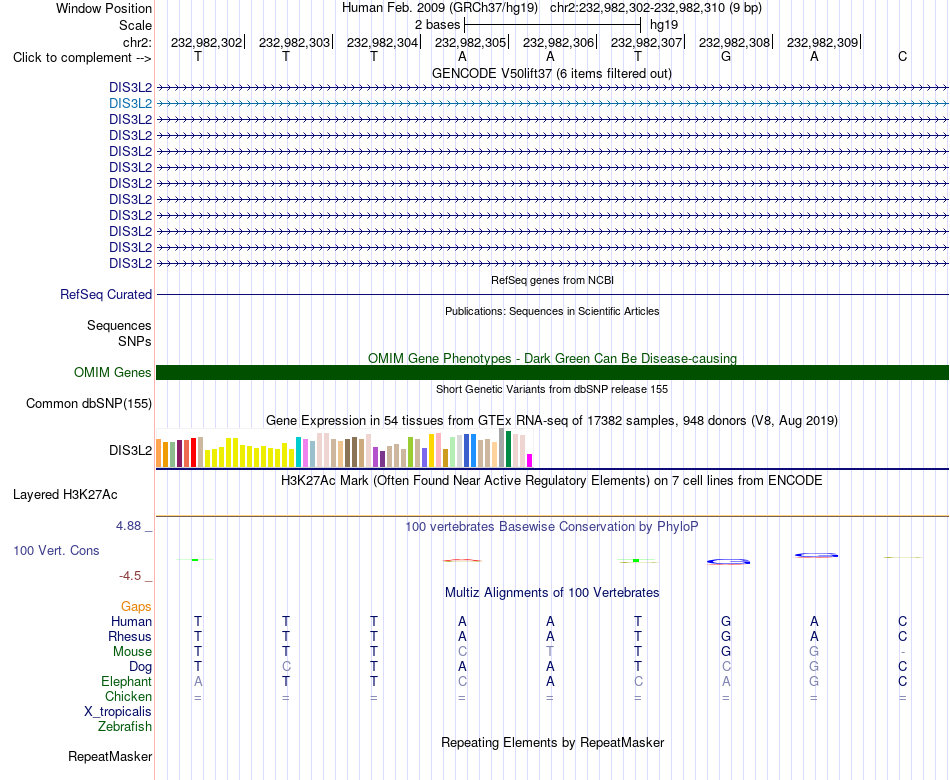950x780 pixels.
Task: Click the Gaps label in Multiz alignments
Action: point(136,607)
